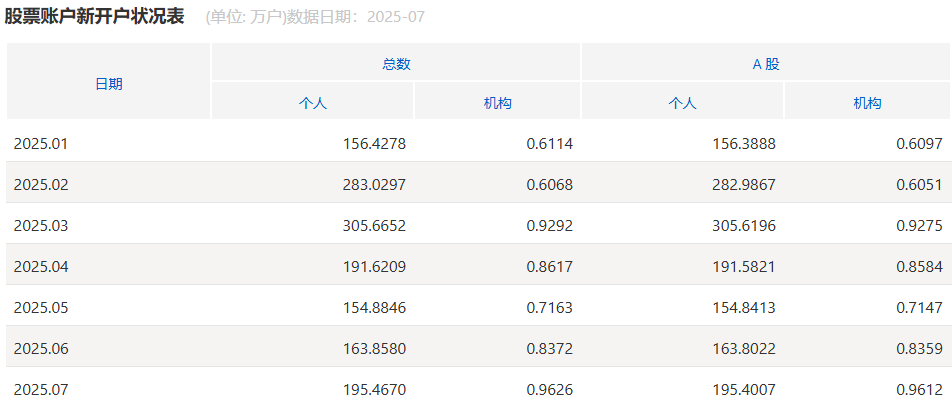
Task: Highlight the figure 0.8372
Action: 549,348
